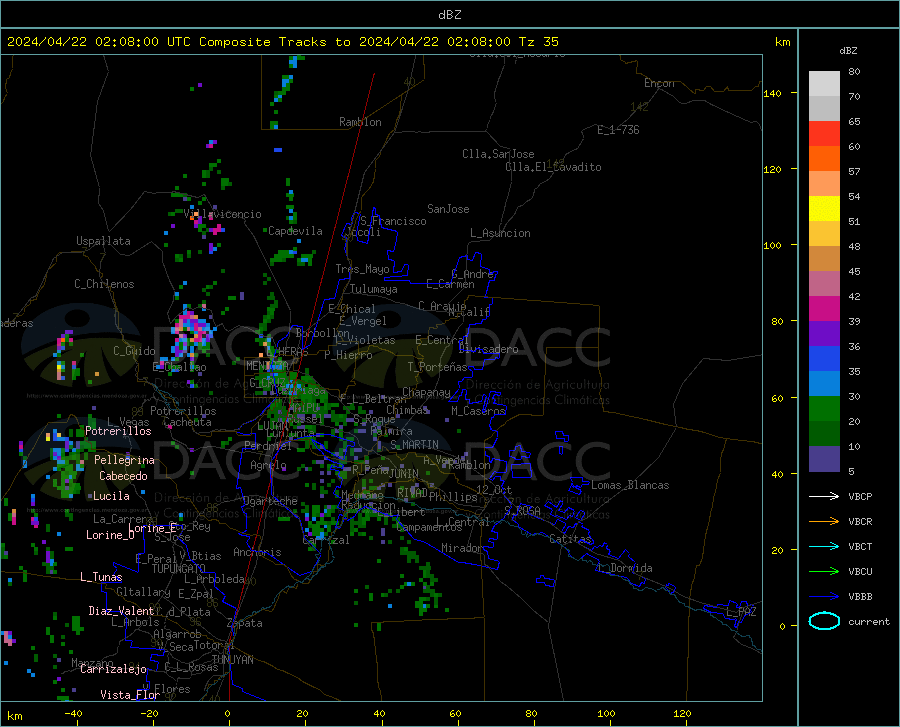Click the 100 km tick on vertical axis

[x=772, y=246]
